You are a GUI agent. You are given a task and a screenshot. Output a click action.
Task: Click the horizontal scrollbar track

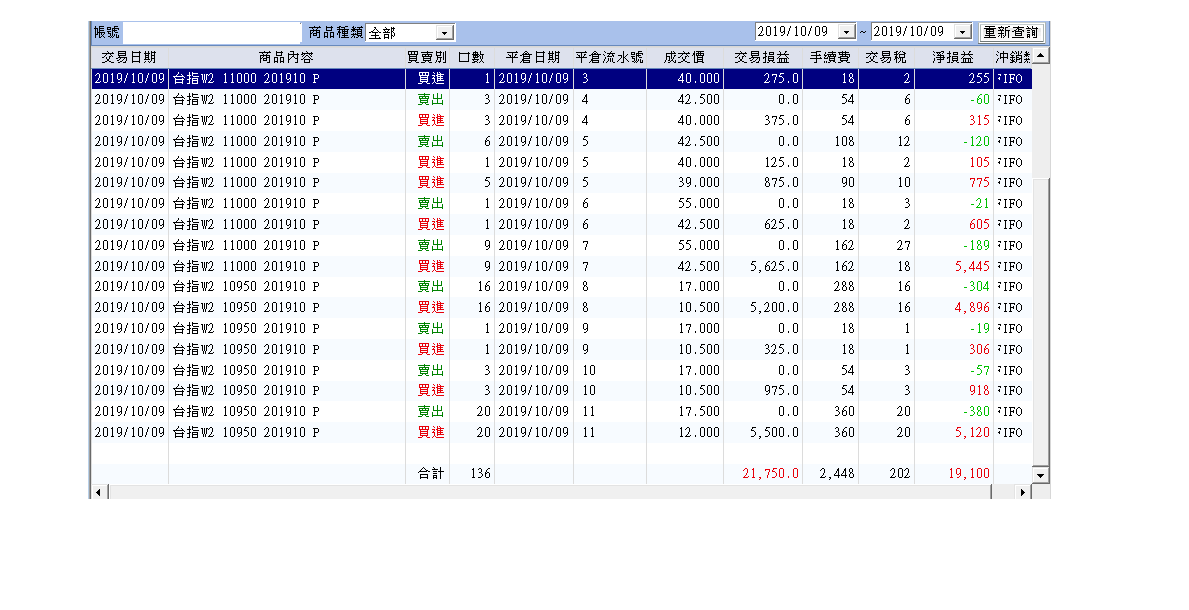1002,492
